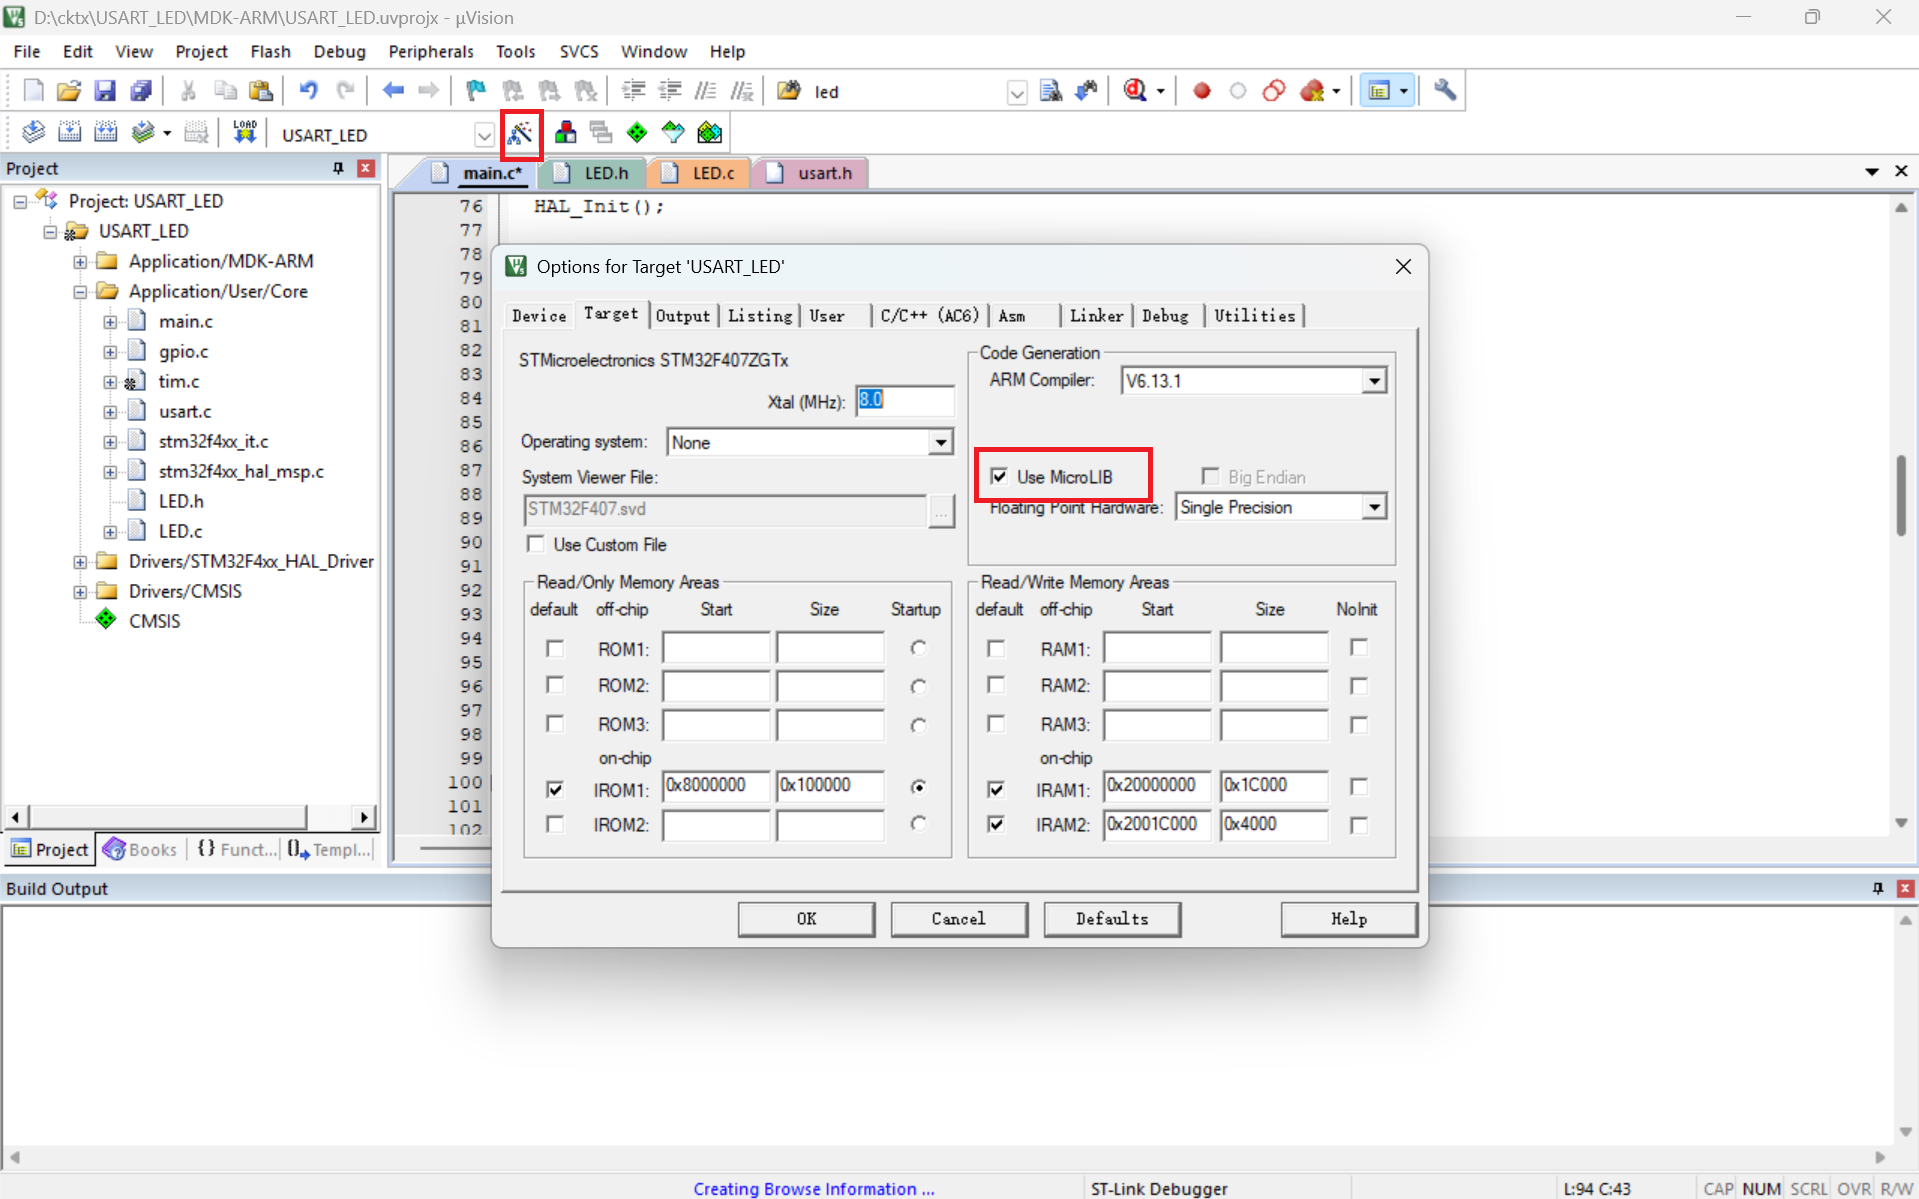Expand the Drivers/CMSIS folder
Viewport: 1919px width, 1199px height.
pyautogui.click(x=80, y=592)
